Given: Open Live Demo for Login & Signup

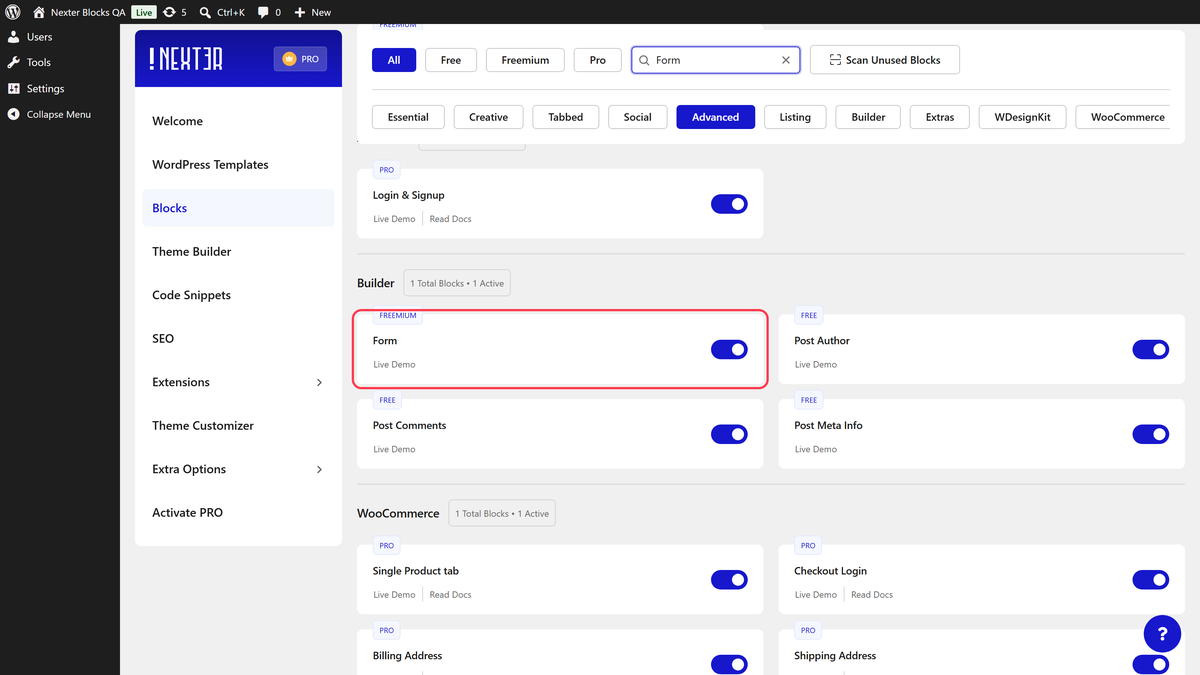Looking at the screenshot, I should (x=394, y=219).
